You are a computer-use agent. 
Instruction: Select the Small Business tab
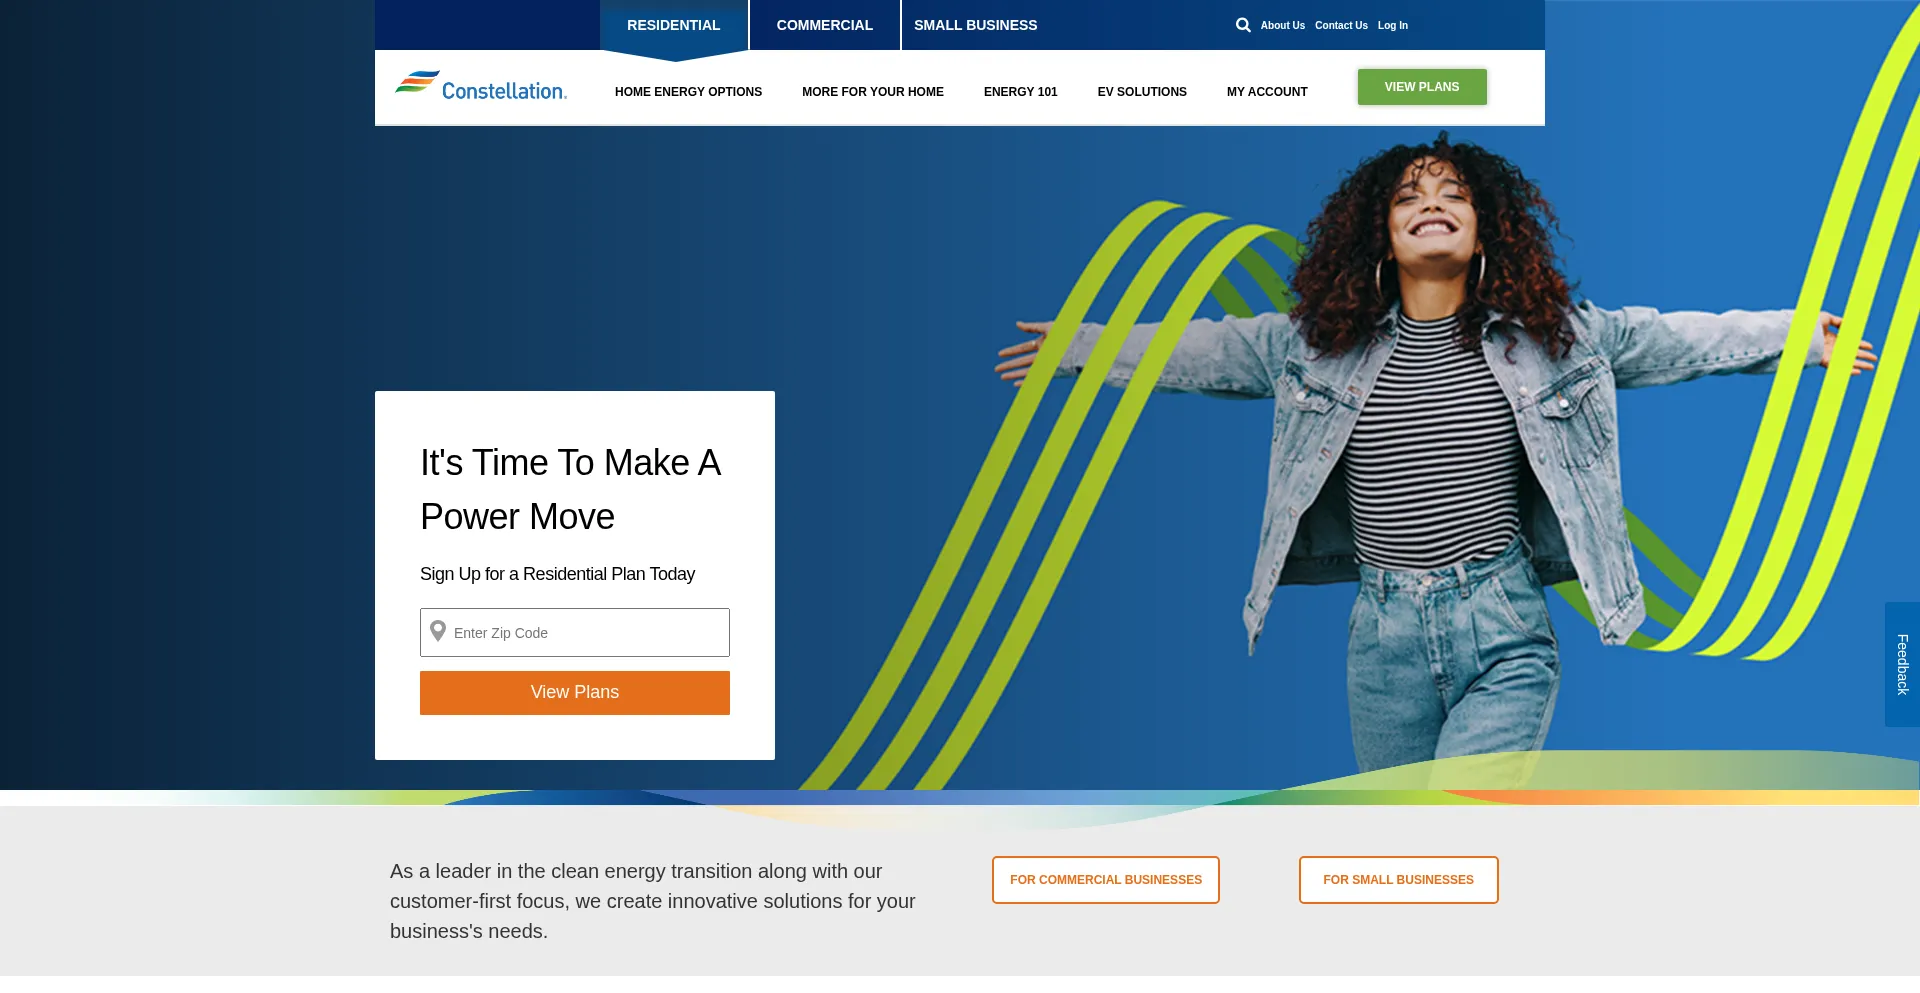[x=976, y=25]
